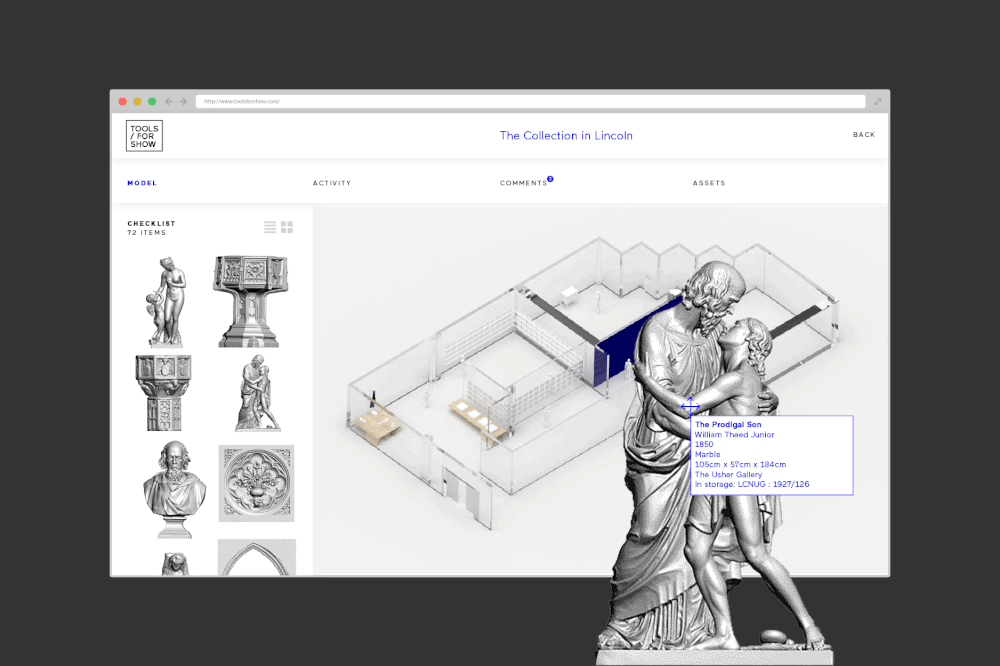Screen dimensions: 1000x666
Task: Click the fullscreen expand icon in the browser frame
Action: [x=877, y=101]
